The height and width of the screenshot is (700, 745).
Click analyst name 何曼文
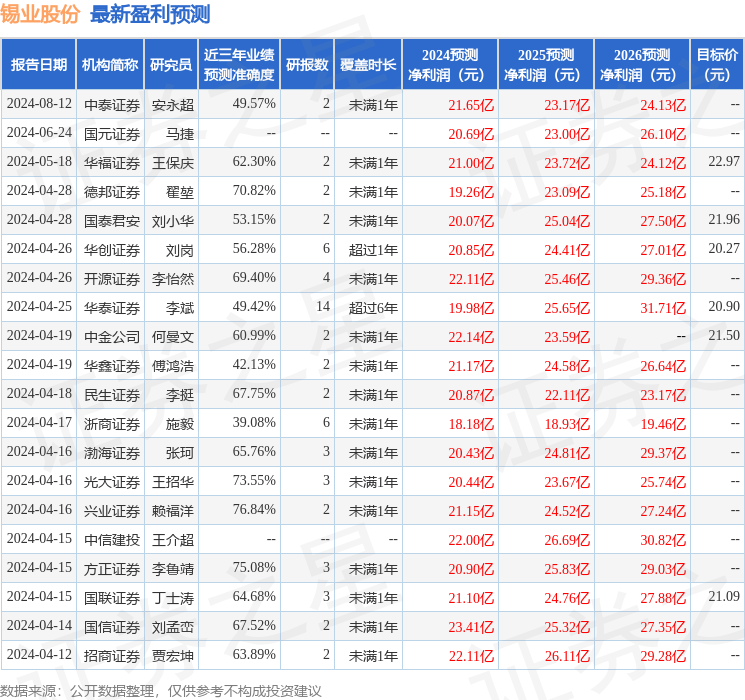pos(173,337)
